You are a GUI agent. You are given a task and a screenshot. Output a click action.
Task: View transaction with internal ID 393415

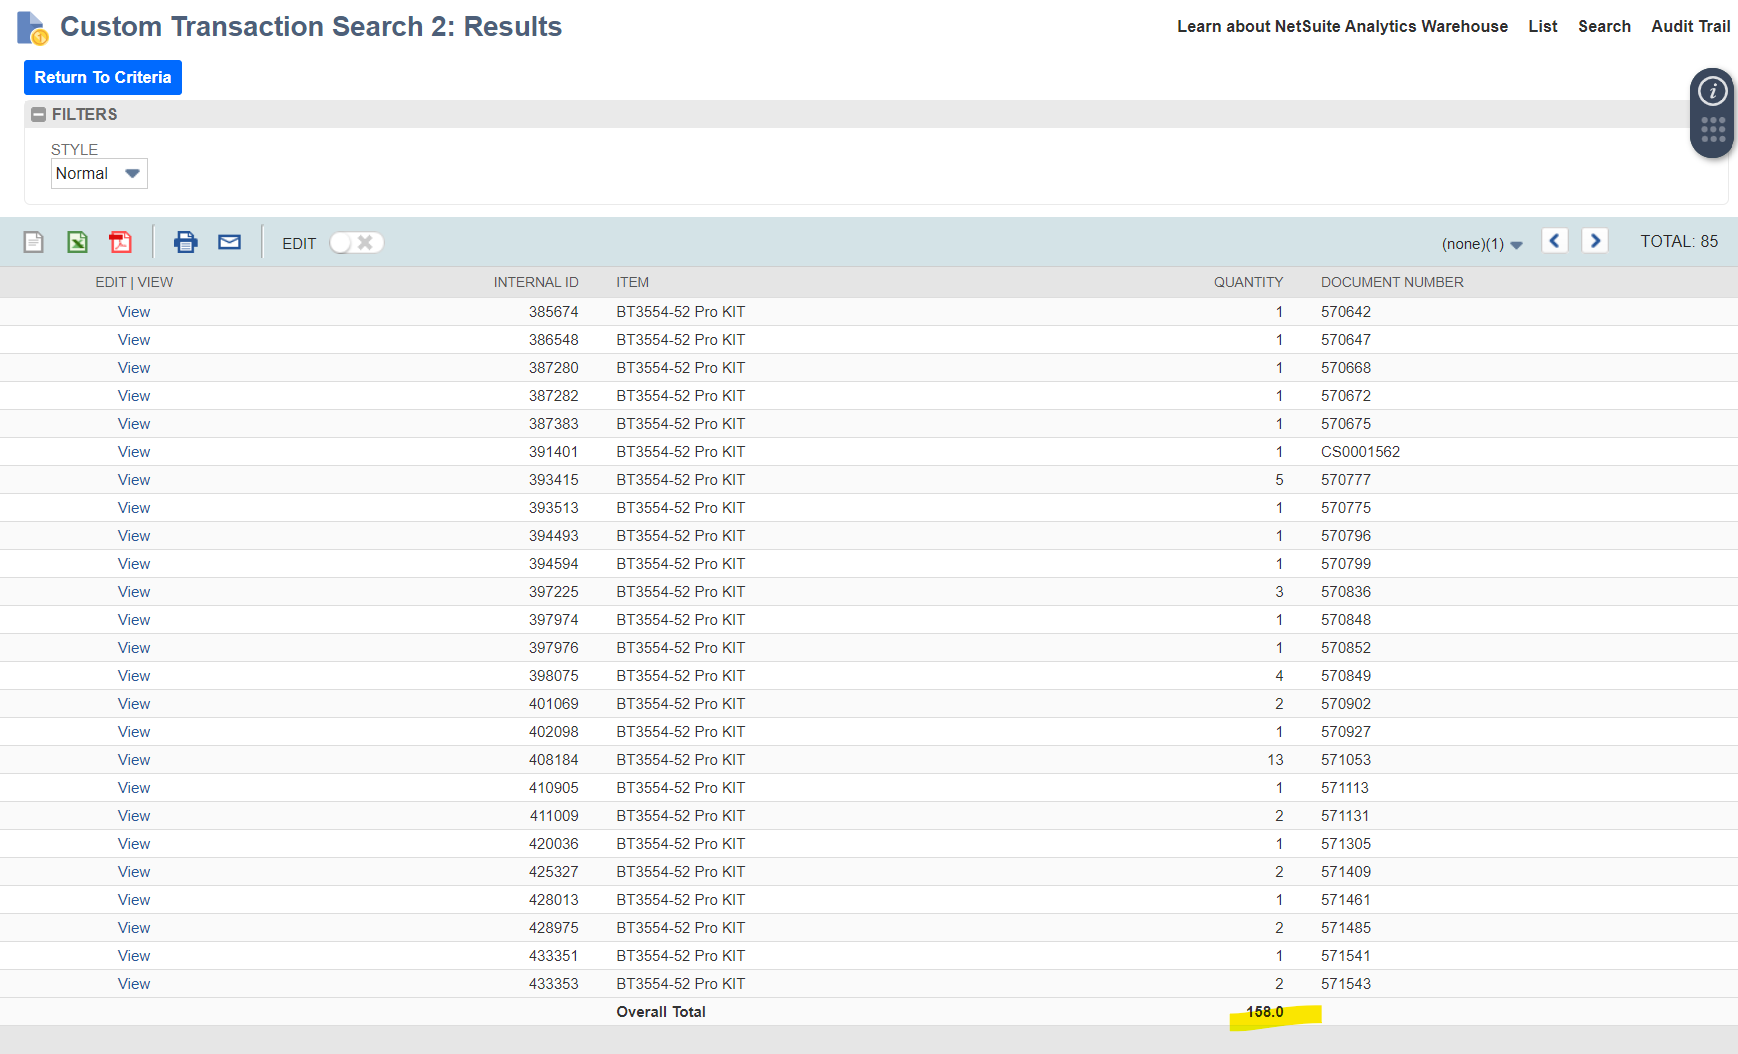point(134,480)
